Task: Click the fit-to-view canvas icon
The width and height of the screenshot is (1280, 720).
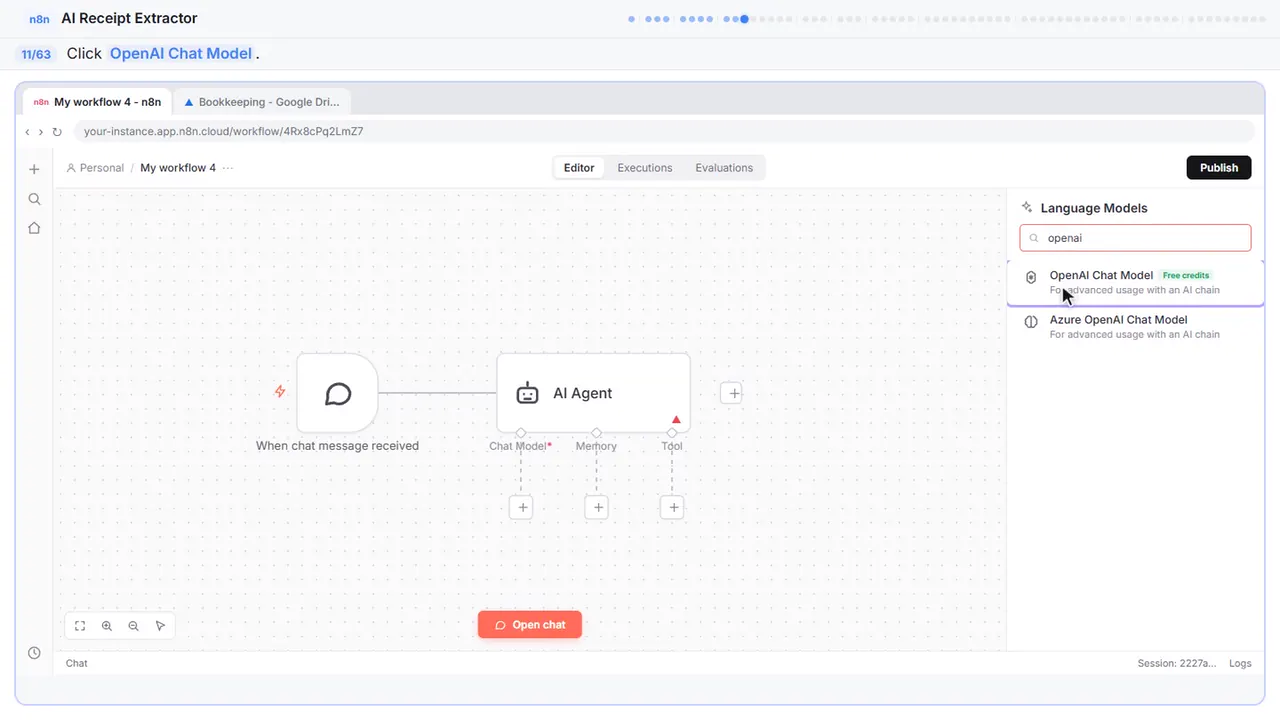Action: tap(80, 626)
